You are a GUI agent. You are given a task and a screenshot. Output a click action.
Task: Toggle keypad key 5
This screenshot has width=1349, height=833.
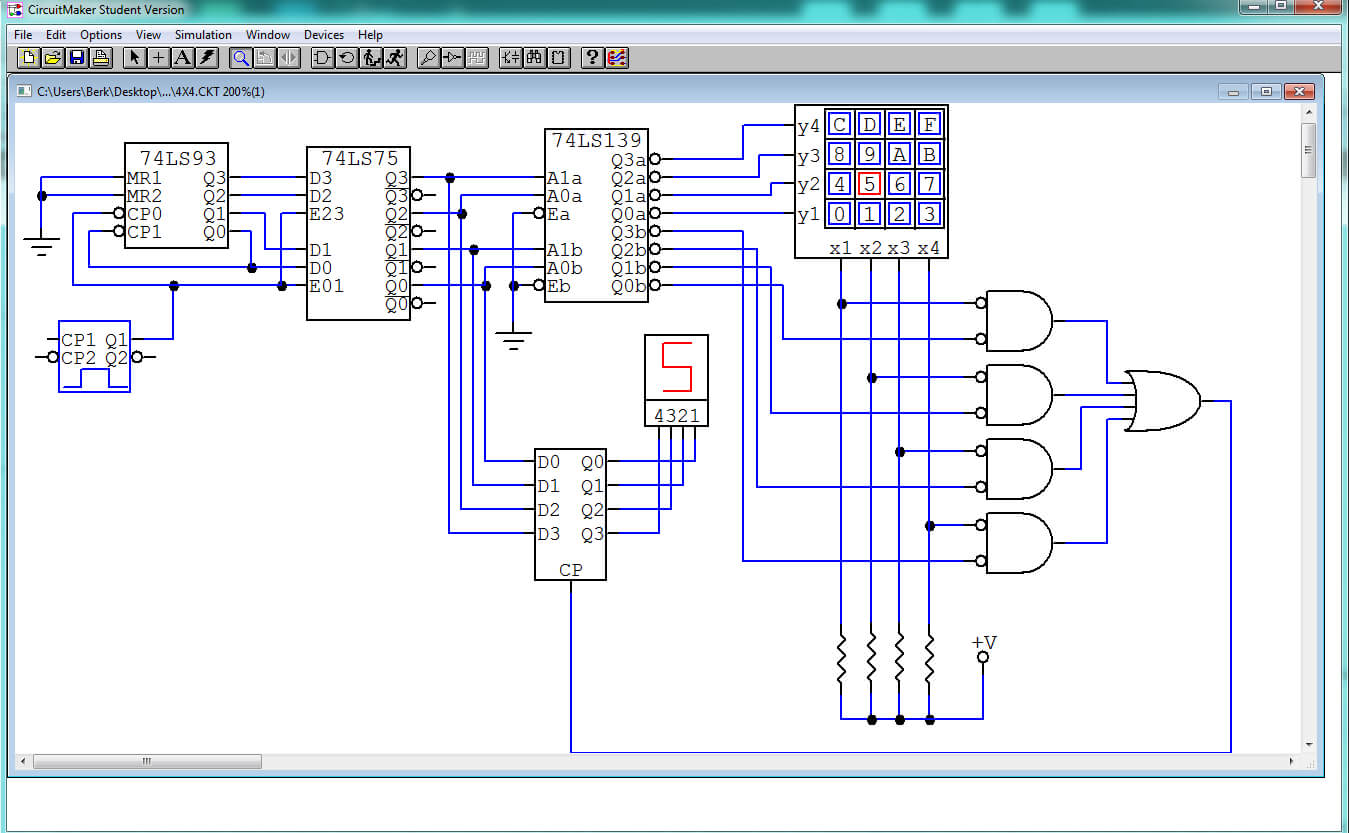[x=870, y=184]
